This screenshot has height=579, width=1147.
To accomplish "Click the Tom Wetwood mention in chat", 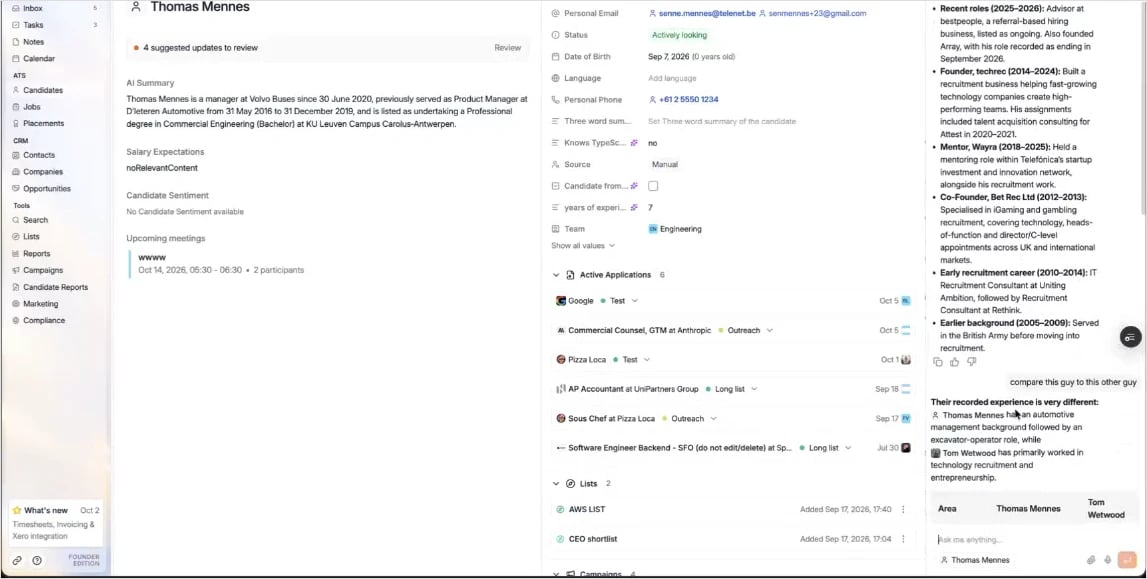I will pyautogui.click(x=963, y=453).
